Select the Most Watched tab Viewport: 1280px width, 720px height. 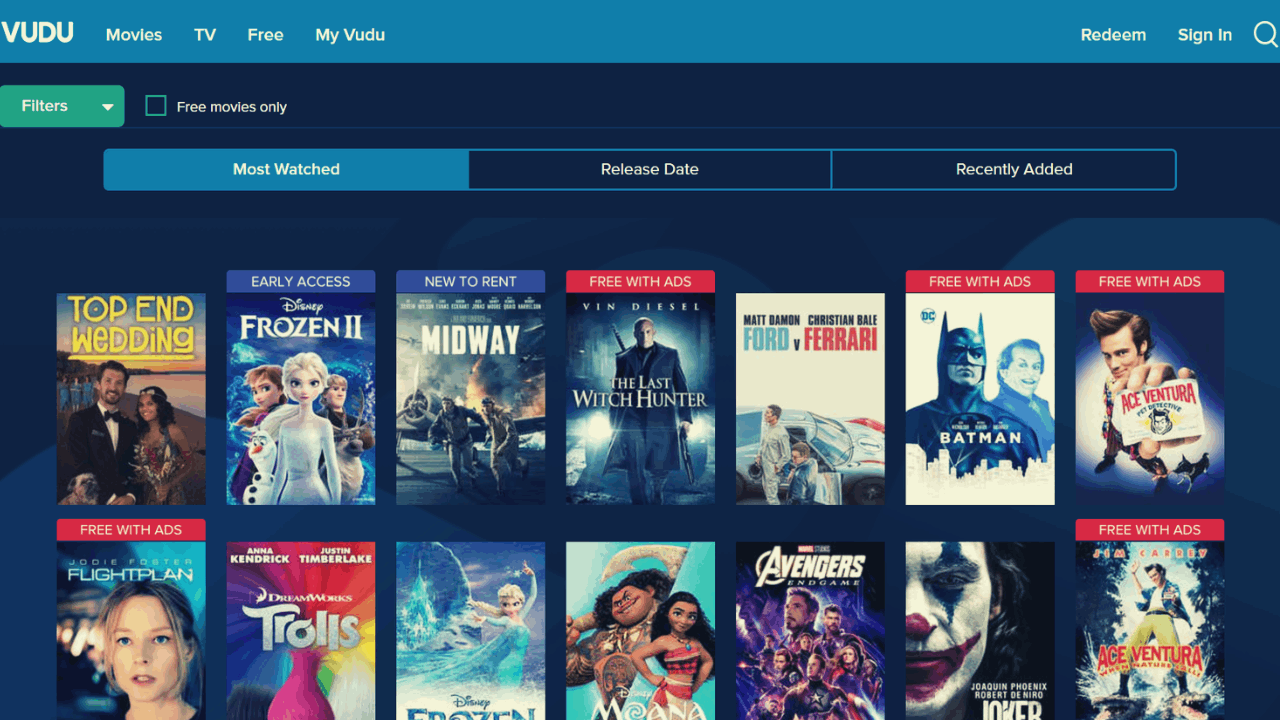tap(286, 169)
